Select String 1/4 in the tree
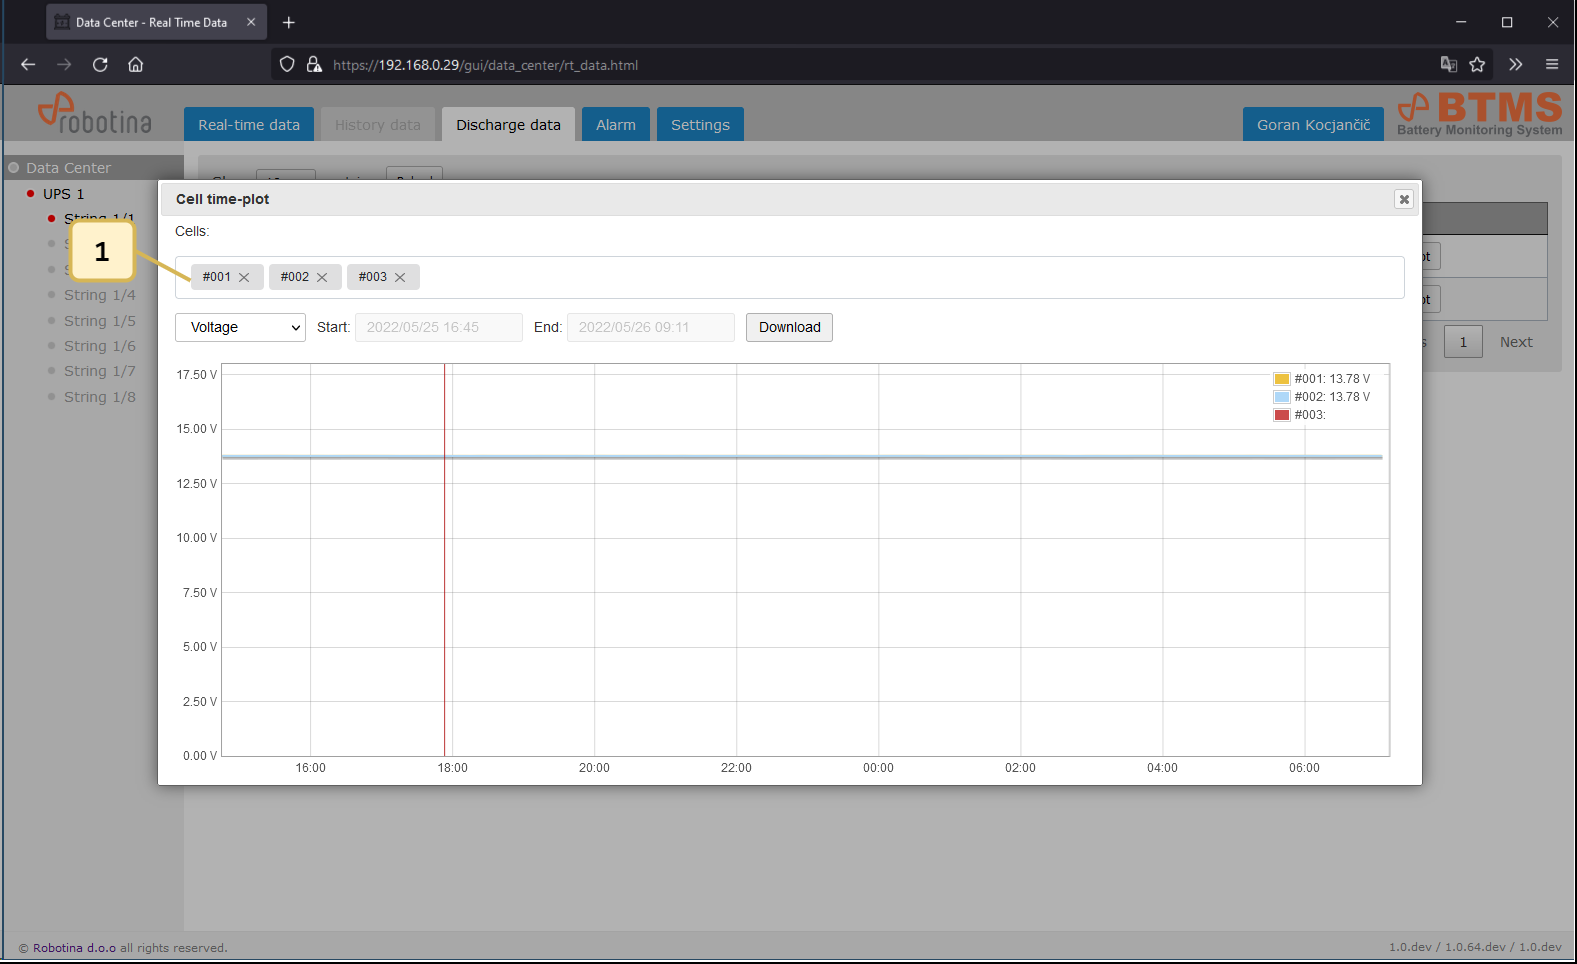The width and height of the screenshot is (1577, 964). click(x=99, y=295)
